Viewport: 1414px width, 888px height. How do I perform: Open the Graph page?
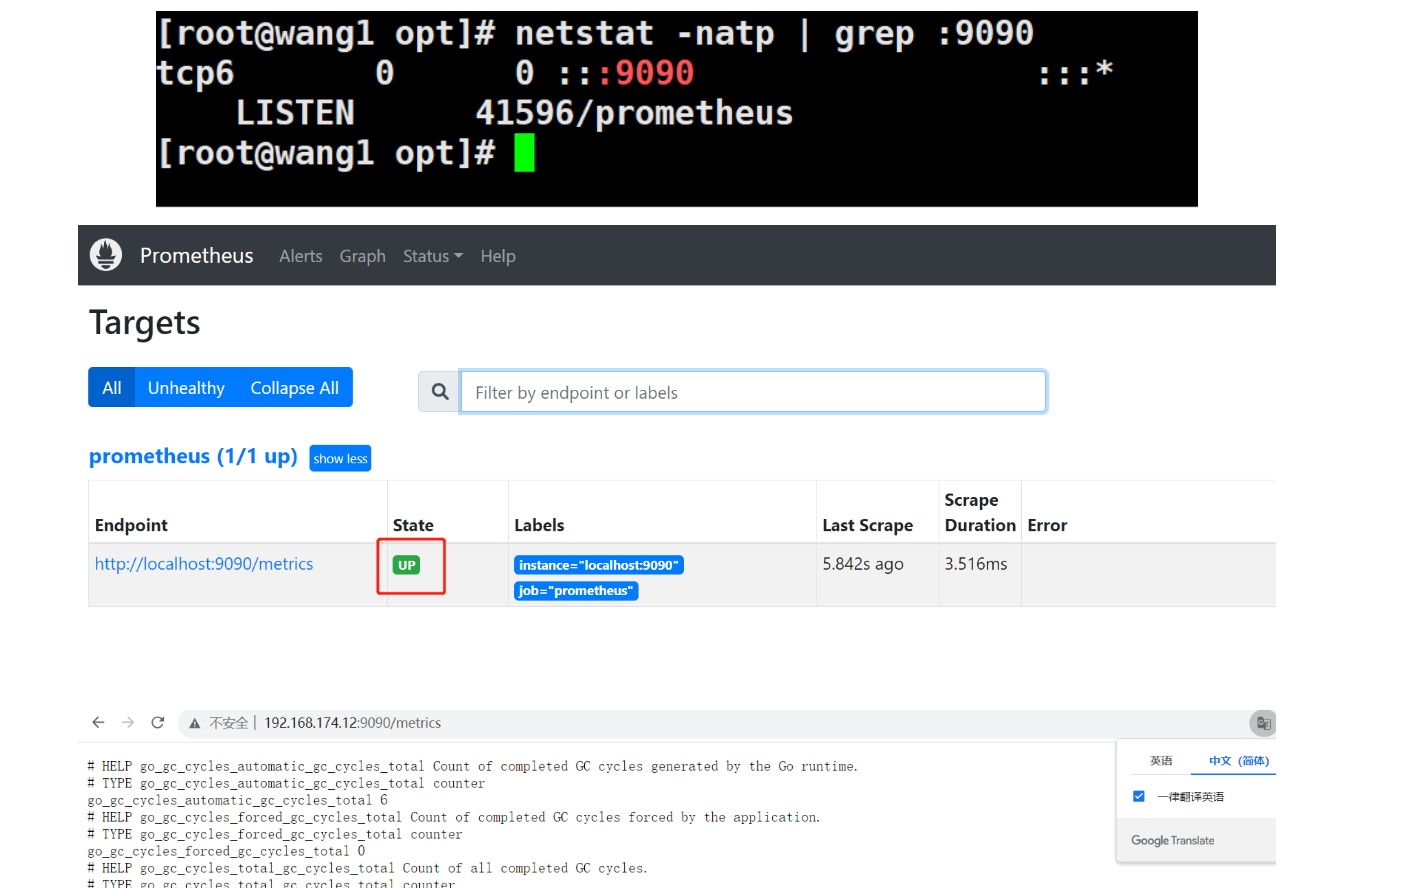click(362, 256)
